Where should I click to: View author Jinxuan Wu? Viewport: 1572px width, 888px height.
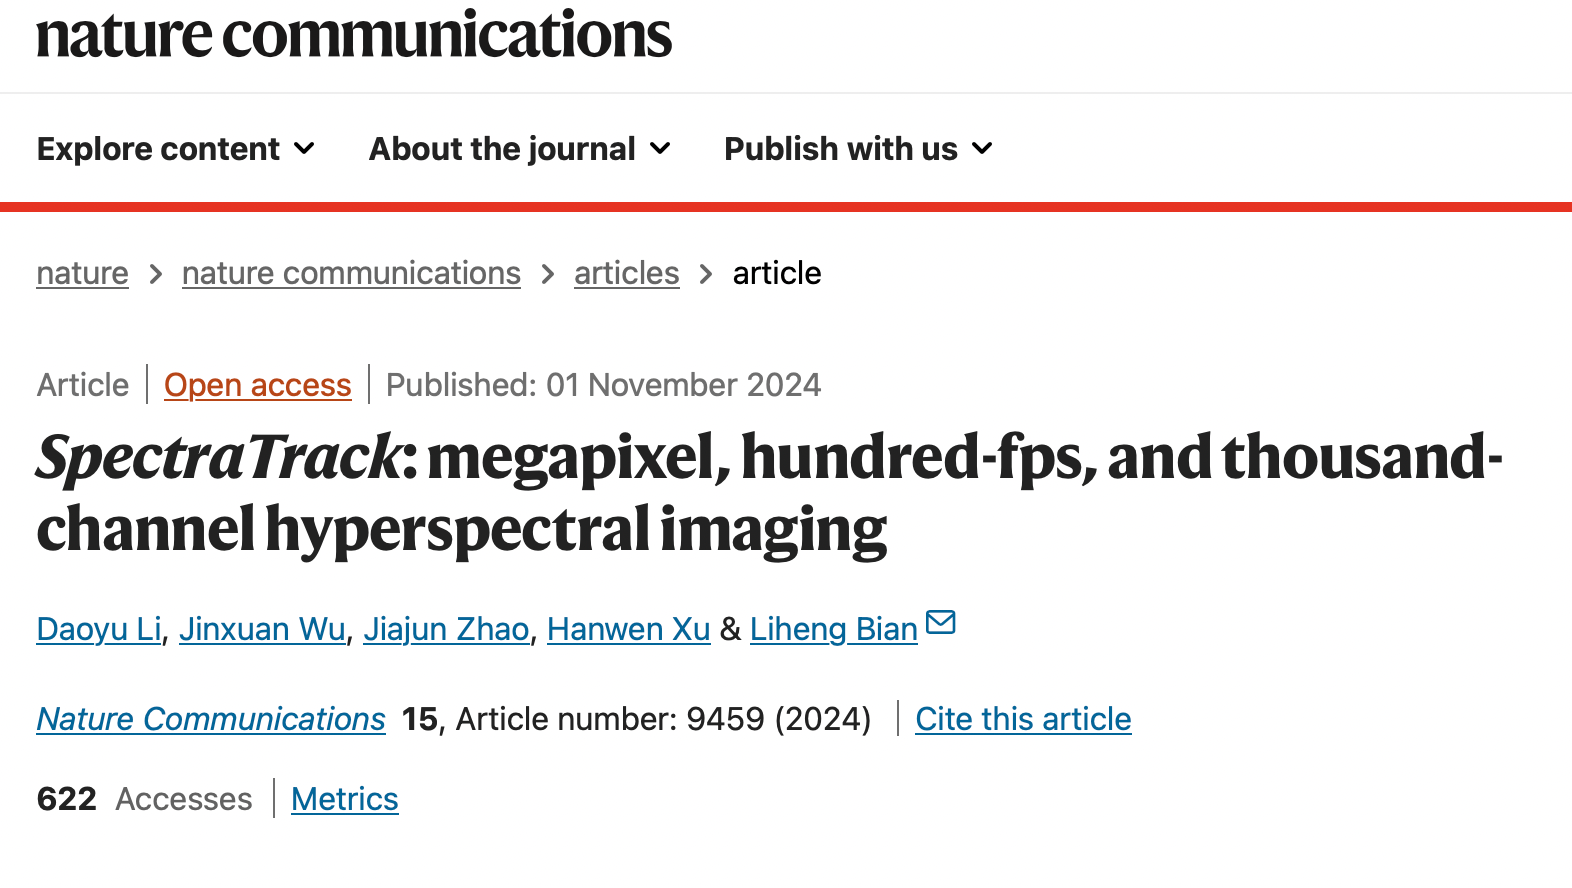(262, 629)
